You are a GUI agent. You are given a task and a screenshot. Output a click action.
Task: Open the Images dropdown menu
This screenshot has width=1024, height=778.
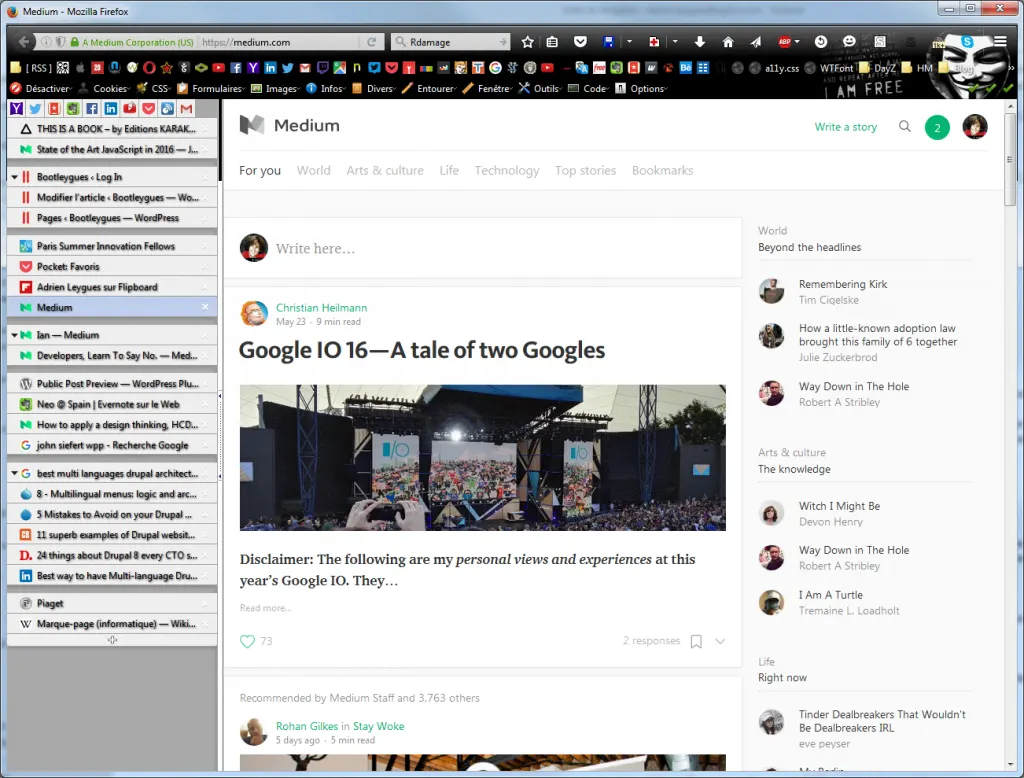[x=275, y=88]
